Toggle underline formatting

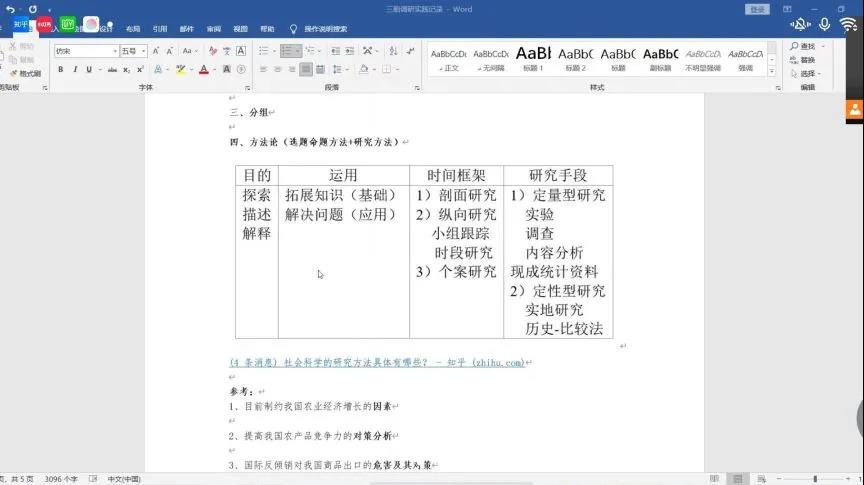click(88, 70)
